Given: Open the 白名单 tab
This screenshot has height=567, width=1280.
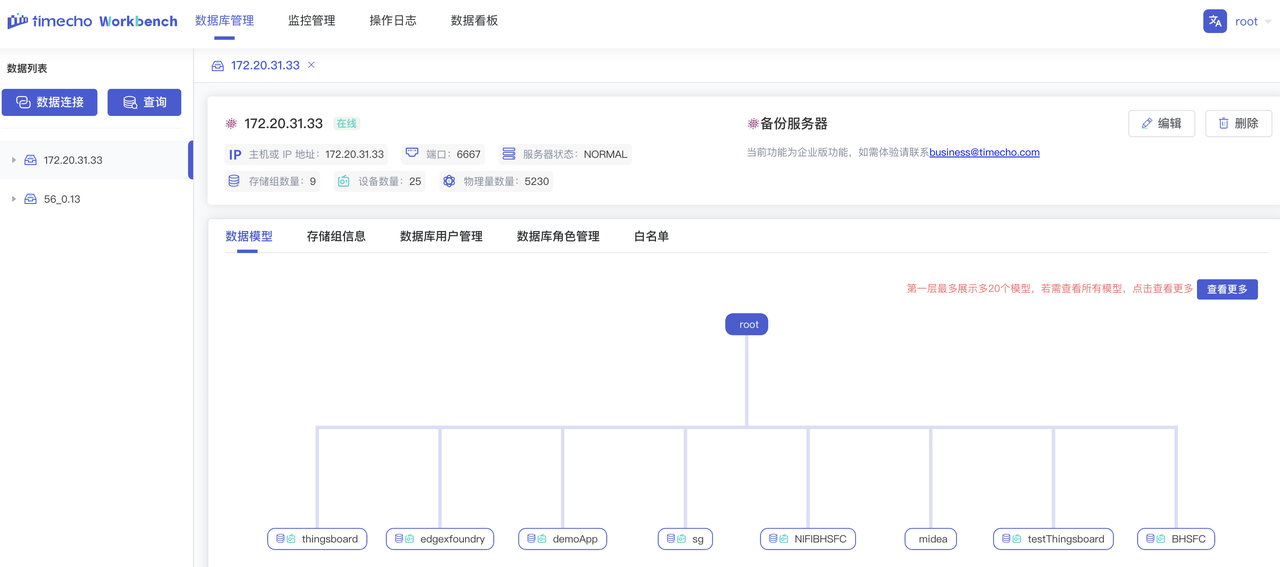Looking at the screenshot, I should click(651, 237).
